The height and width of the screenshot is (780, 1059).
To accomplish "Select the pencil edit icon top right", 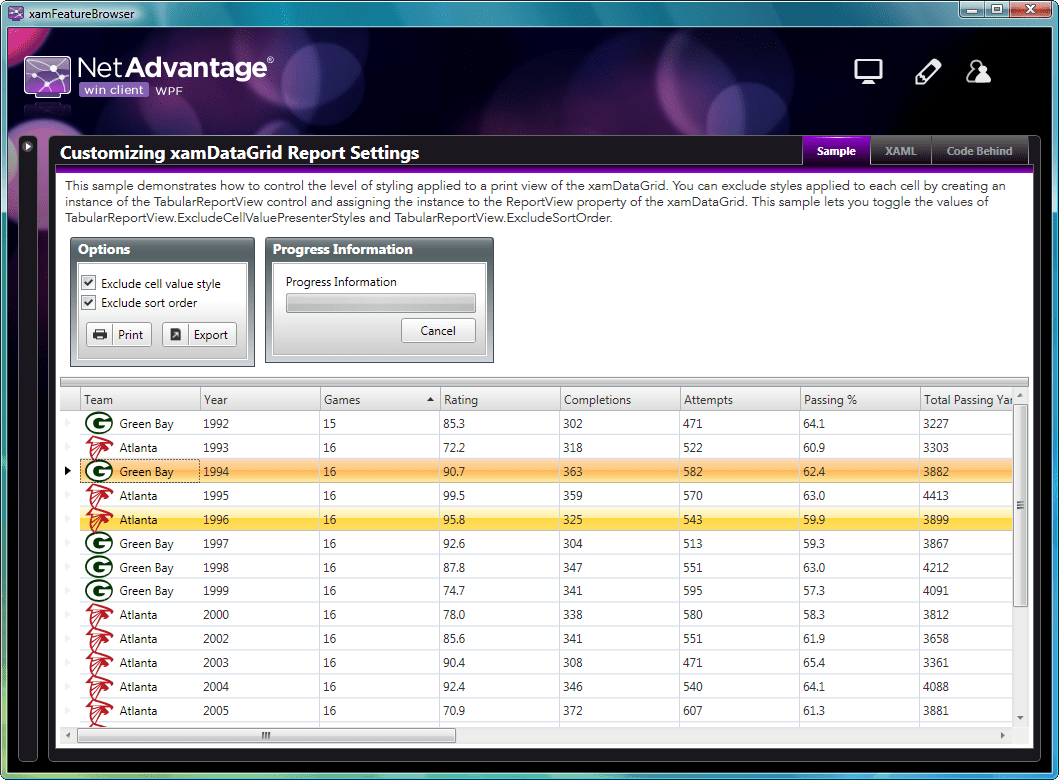I will coord(927,71).
